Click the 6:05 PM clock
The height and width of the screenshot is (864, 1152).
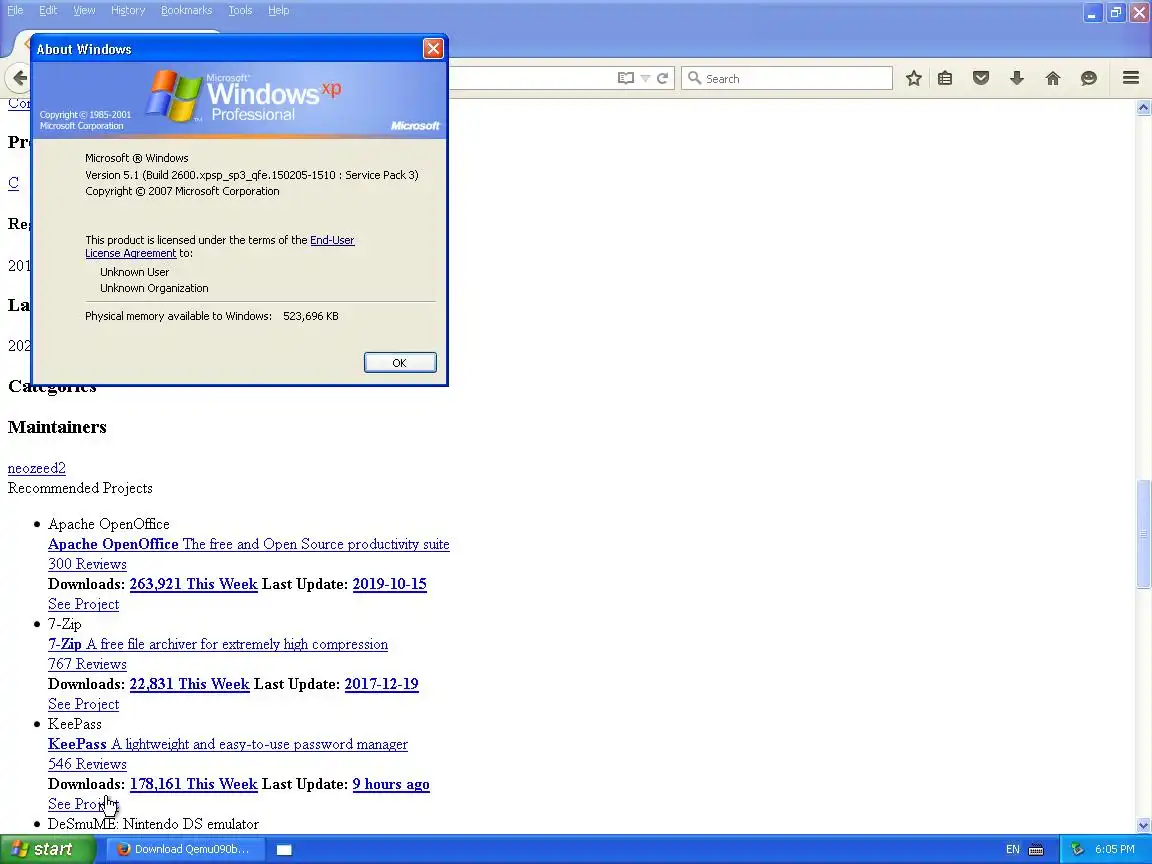tap(1115, 849)
